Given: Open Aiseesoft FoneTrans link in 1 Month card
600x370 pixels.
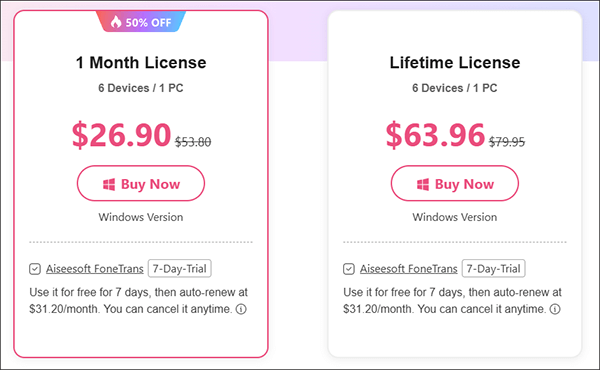Looking at the screenshot, I should click(x=95, y=269).
